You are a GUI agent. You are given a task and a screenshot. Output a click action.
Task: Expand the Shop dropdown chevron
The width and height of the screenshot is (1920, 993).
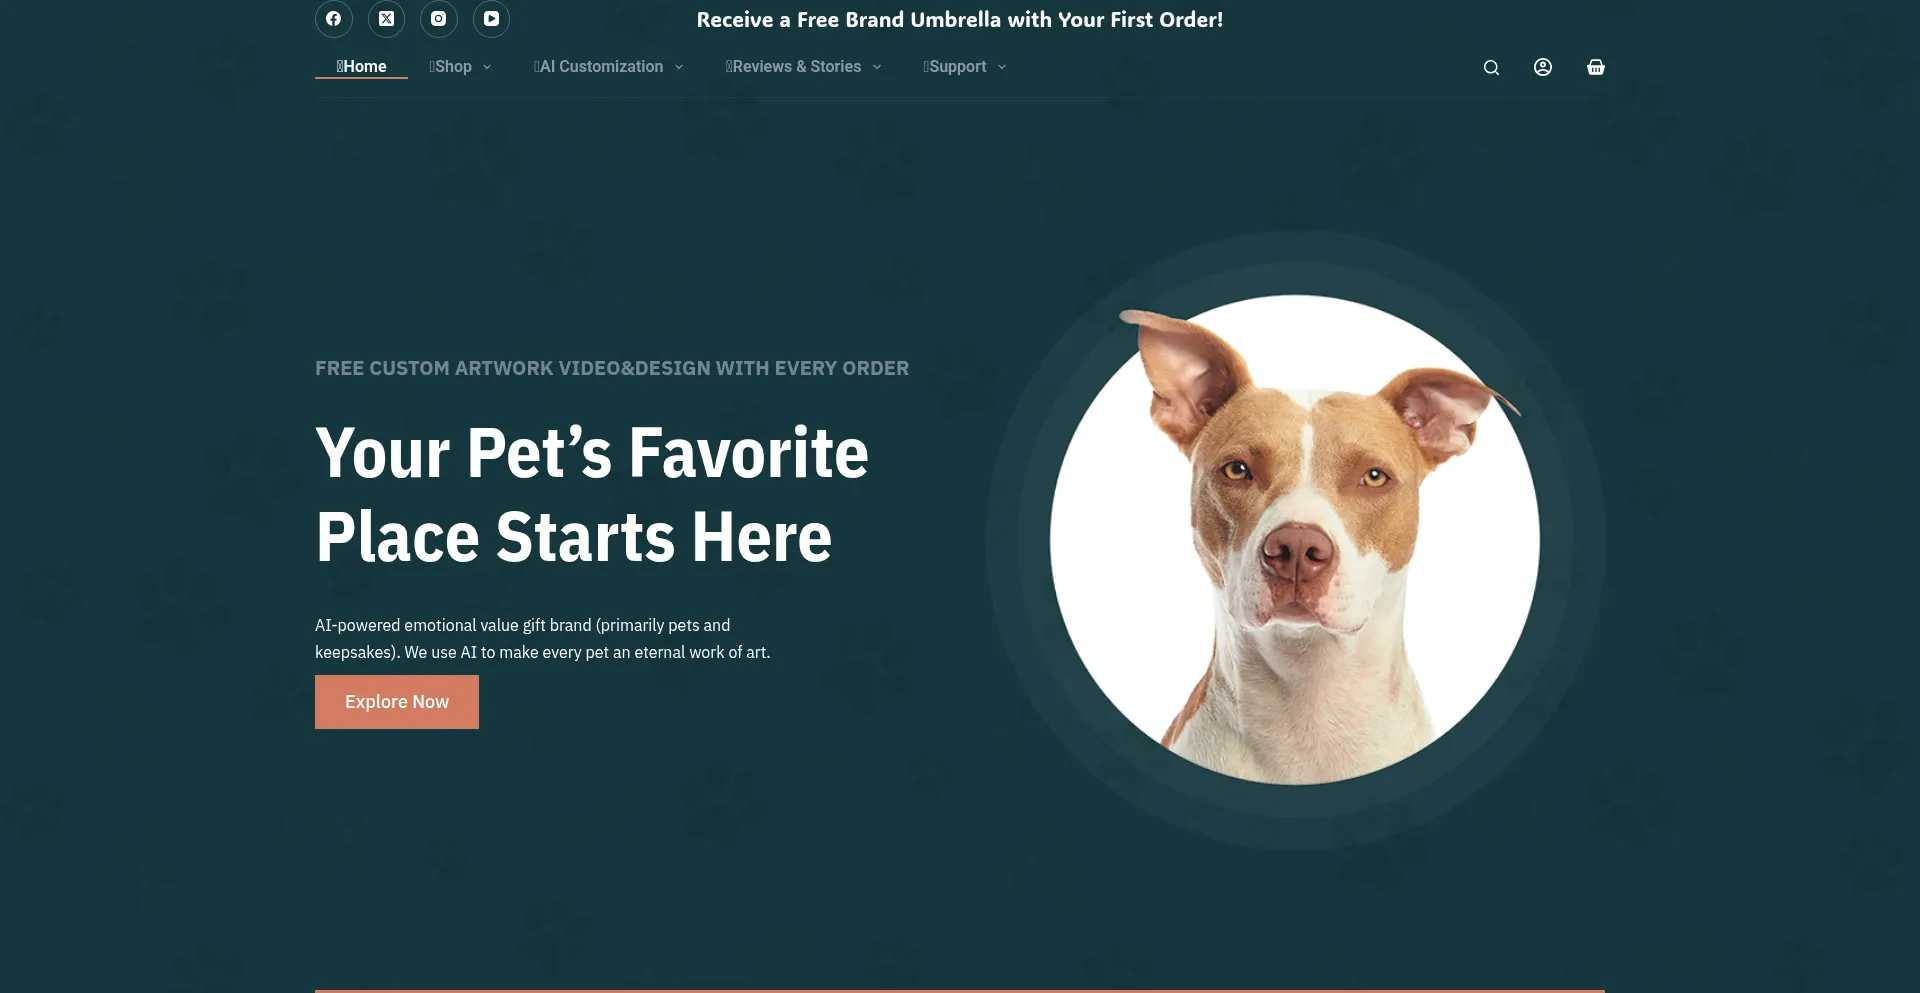pyautogui.click(x=487, y=67)
